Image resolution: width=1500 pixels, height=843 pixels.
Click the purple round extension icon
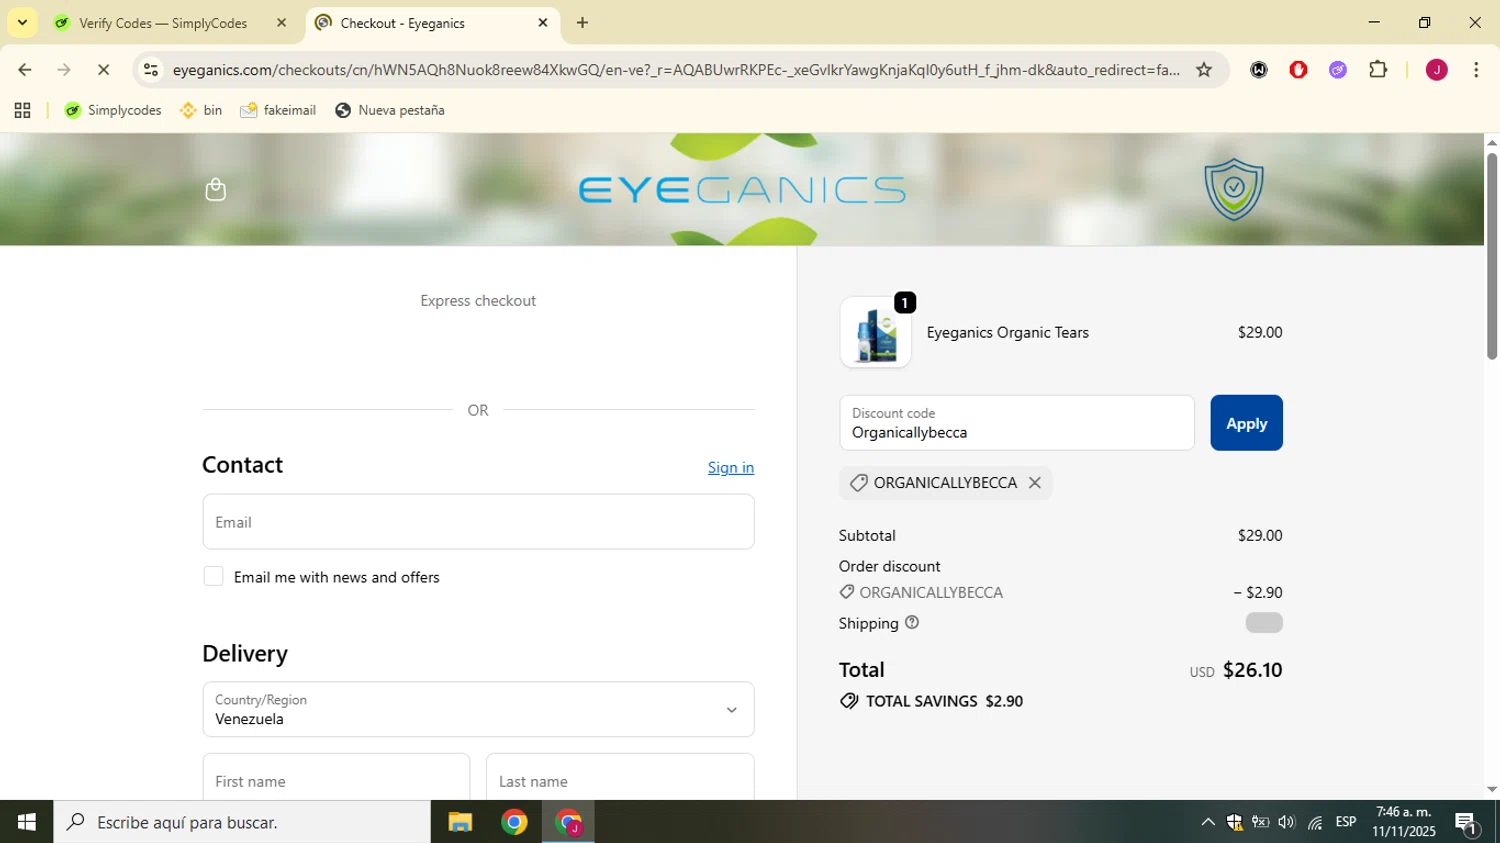click(x=1338, y=70)
